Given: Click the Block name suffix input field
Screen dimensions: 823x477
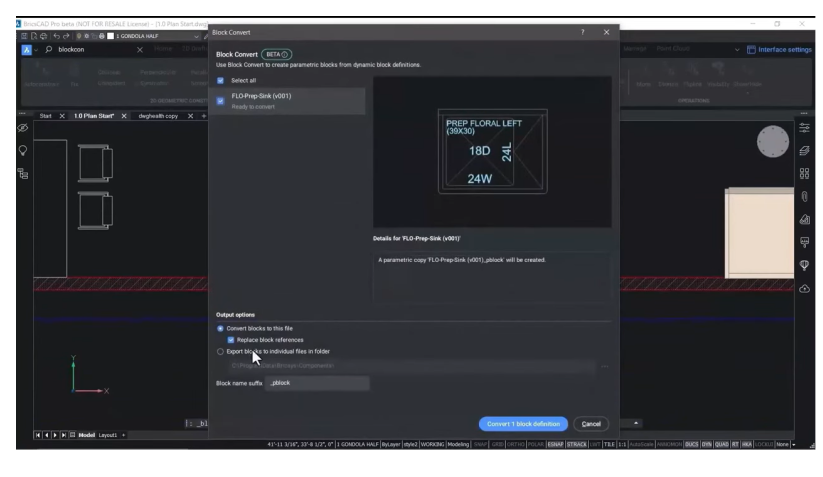Looking at the screenshot, I should pyautogui.click(x=317, y=383).
